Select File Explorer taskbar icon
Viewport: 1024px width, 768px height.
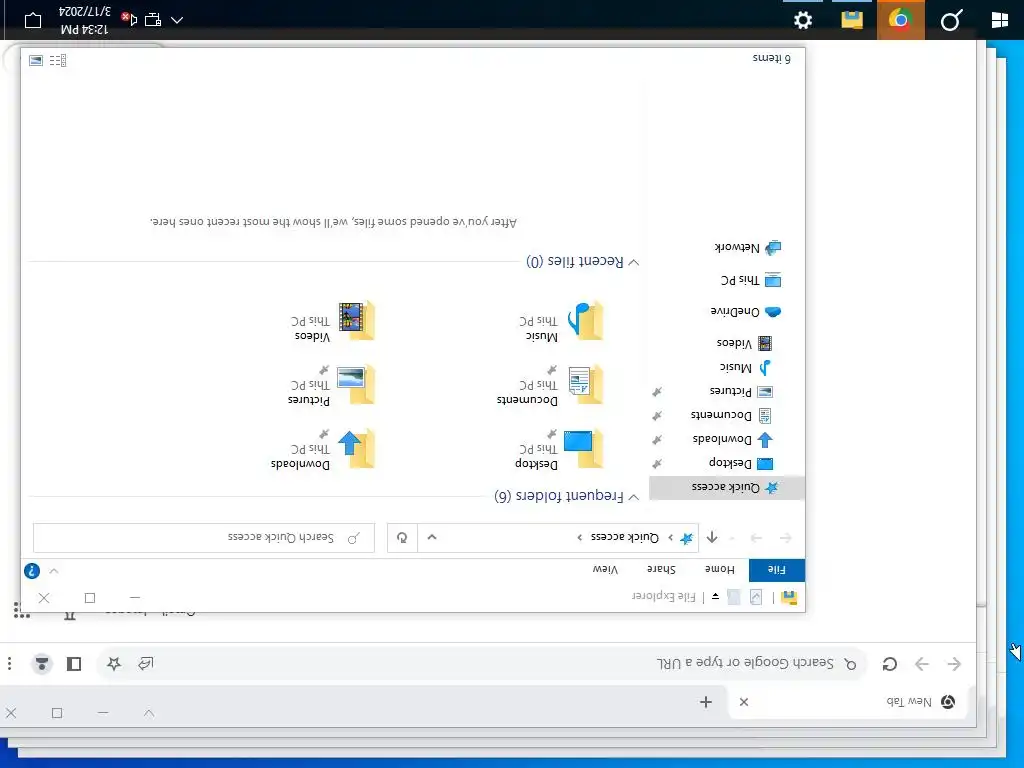pyautogui.click(x=852, y=20)
